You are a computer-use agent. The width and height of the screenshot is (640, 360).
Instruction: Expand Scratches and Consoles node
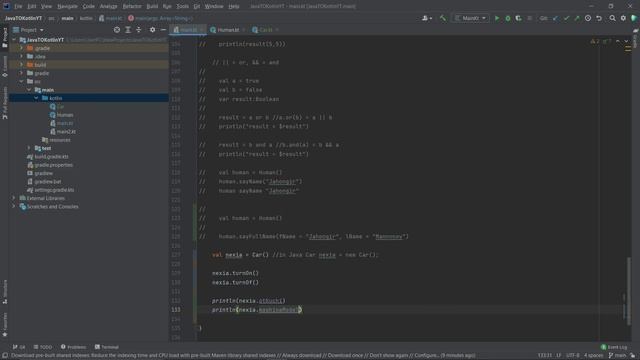(x=14, y=207)
